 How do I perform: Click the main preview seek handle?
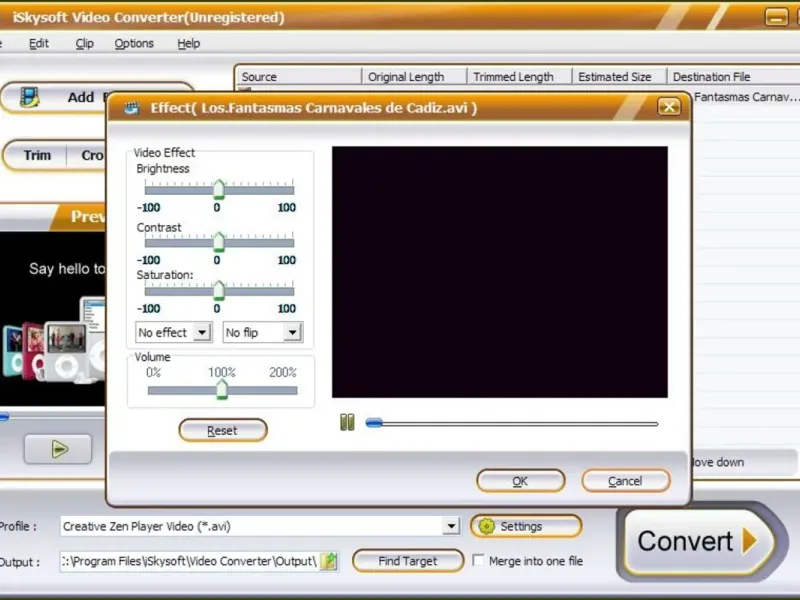click(x=4, y=417)
